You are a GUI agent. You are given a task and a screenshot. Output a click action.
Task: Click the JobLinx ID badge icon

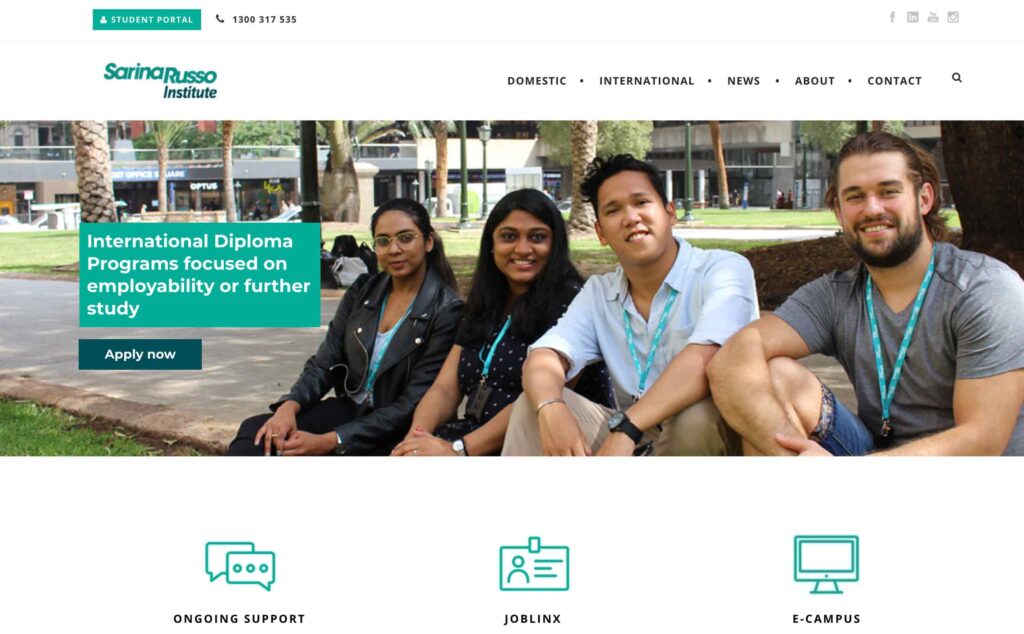pos(534,564)
